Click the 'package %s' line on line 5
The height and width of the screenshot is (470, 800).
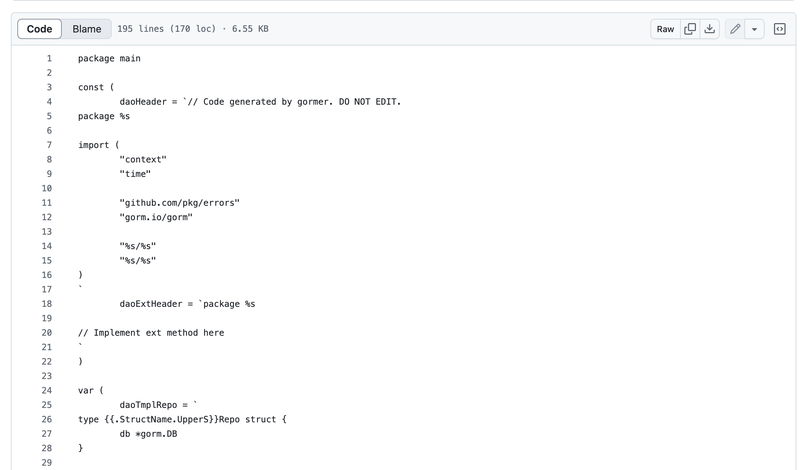tap(104, 116)
